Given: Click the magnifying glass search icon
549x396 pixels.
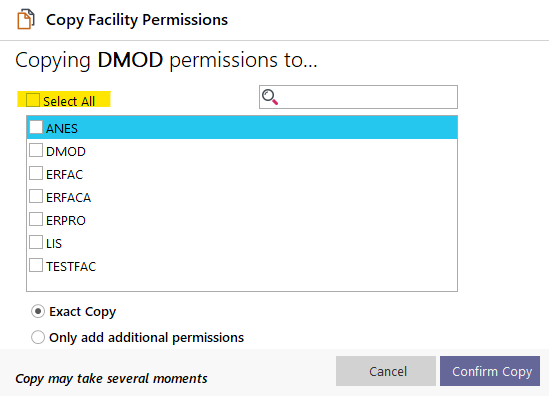Looking at the screenshot, I should [270, 97].
